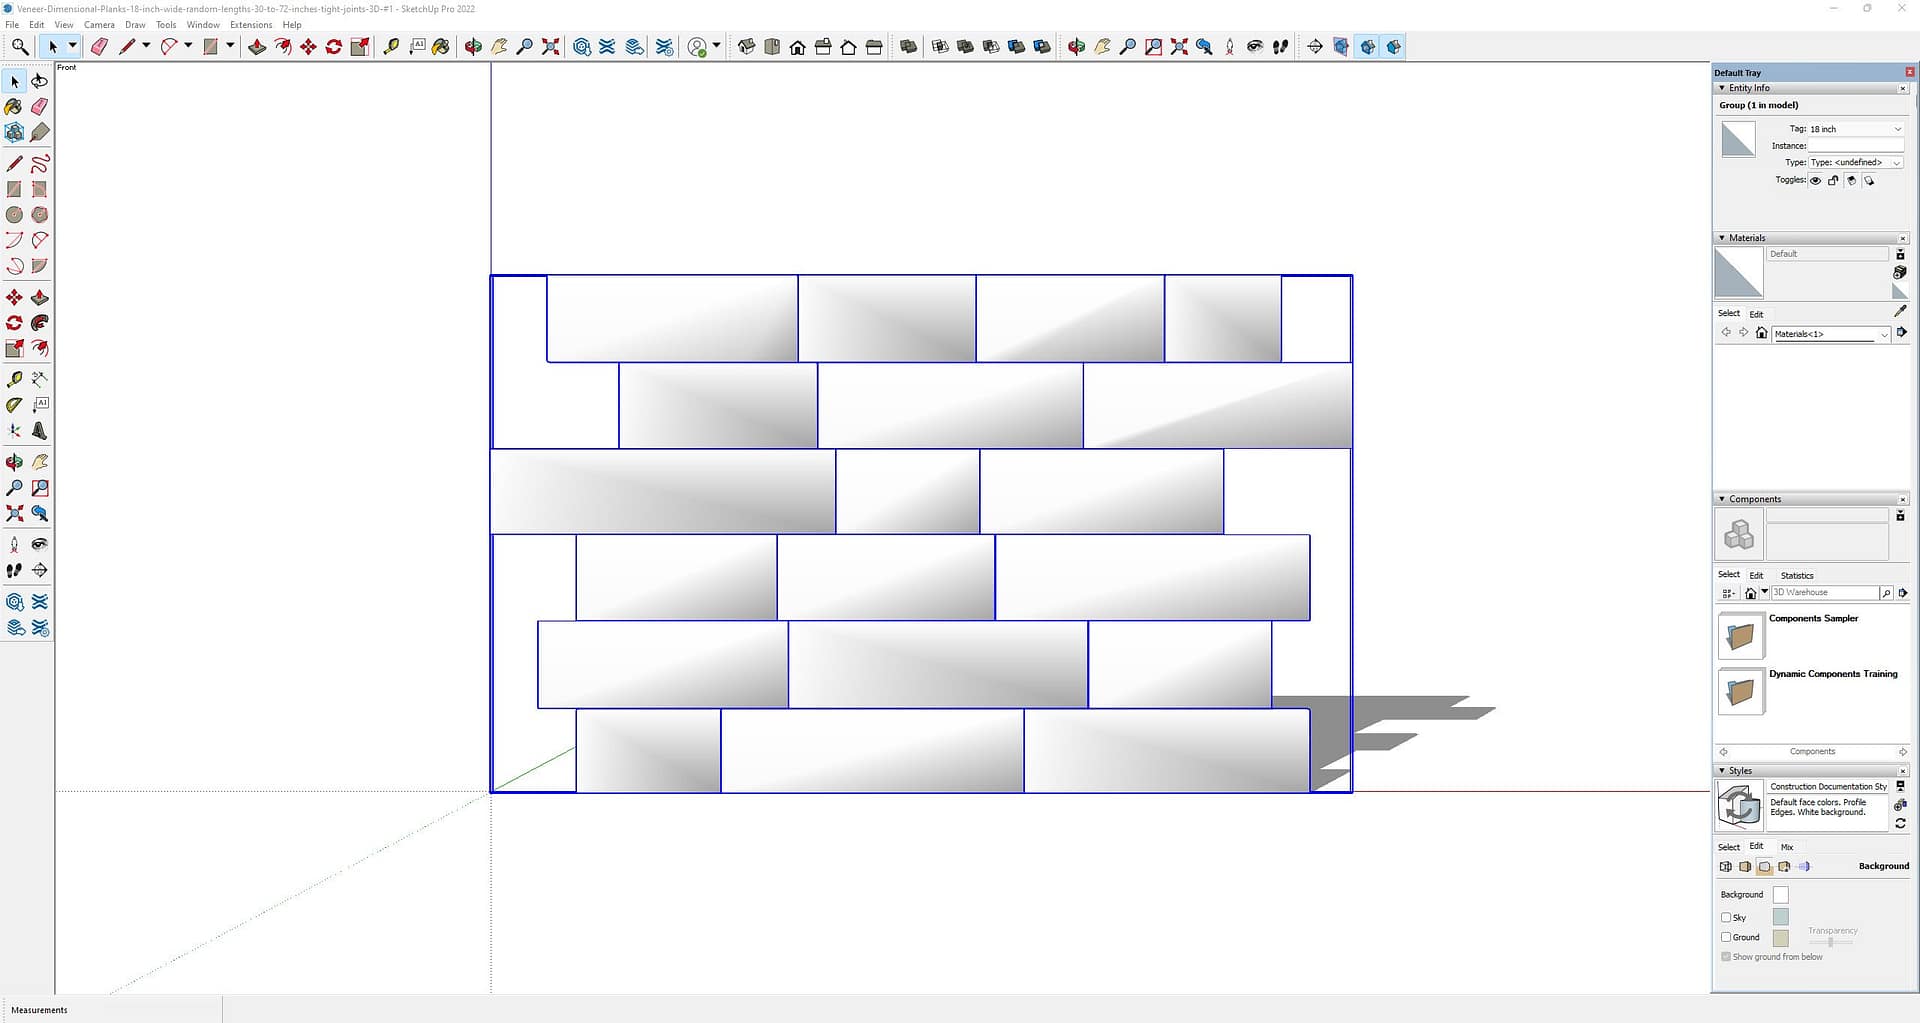
Task: Open the Type undefined dropdown
Action: (x=1855, y=162)
